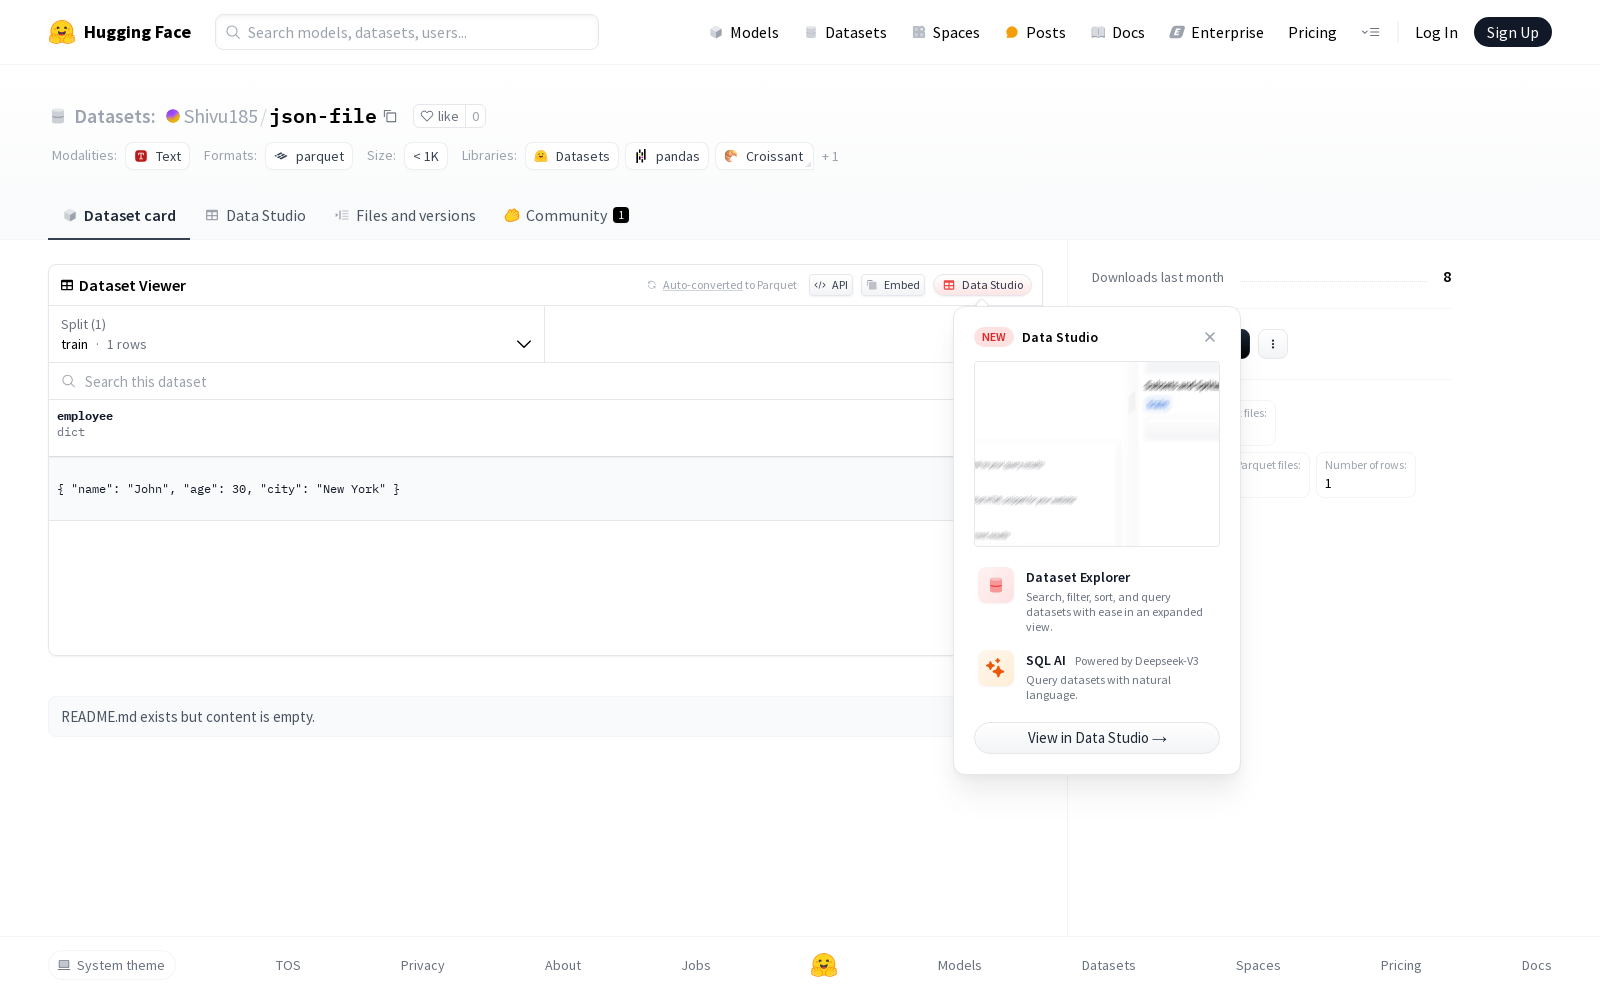Click the like heart button
1600x1000 pixels.
coord(439,116)
